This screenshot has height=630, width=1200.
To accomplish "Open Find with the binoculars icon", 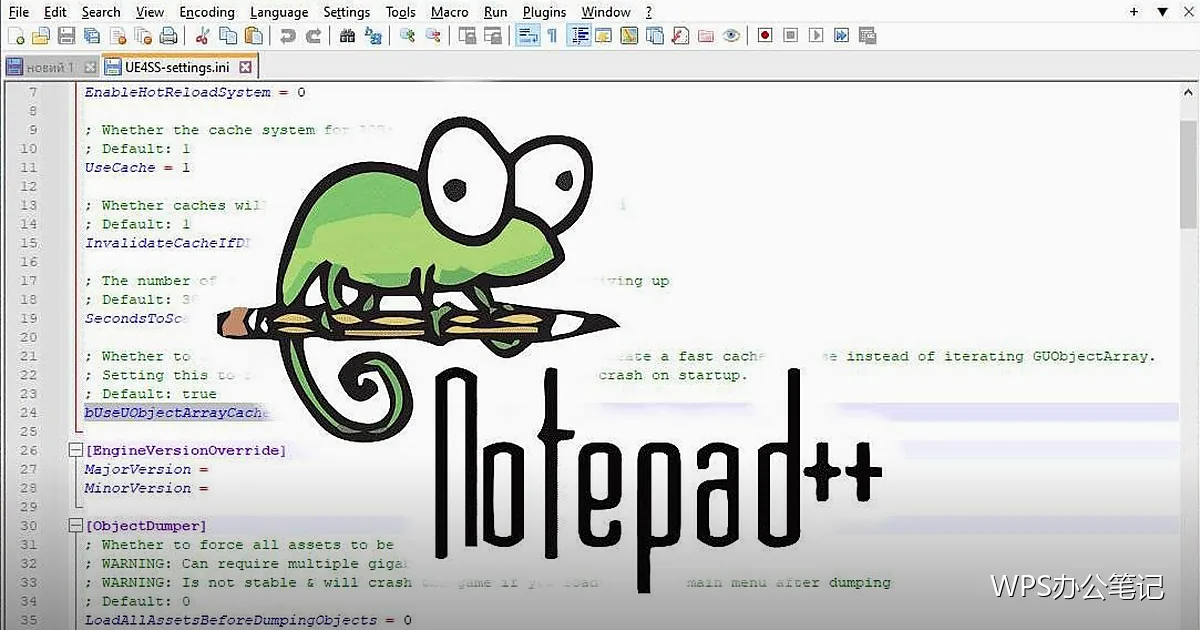I will pos(347,36).
